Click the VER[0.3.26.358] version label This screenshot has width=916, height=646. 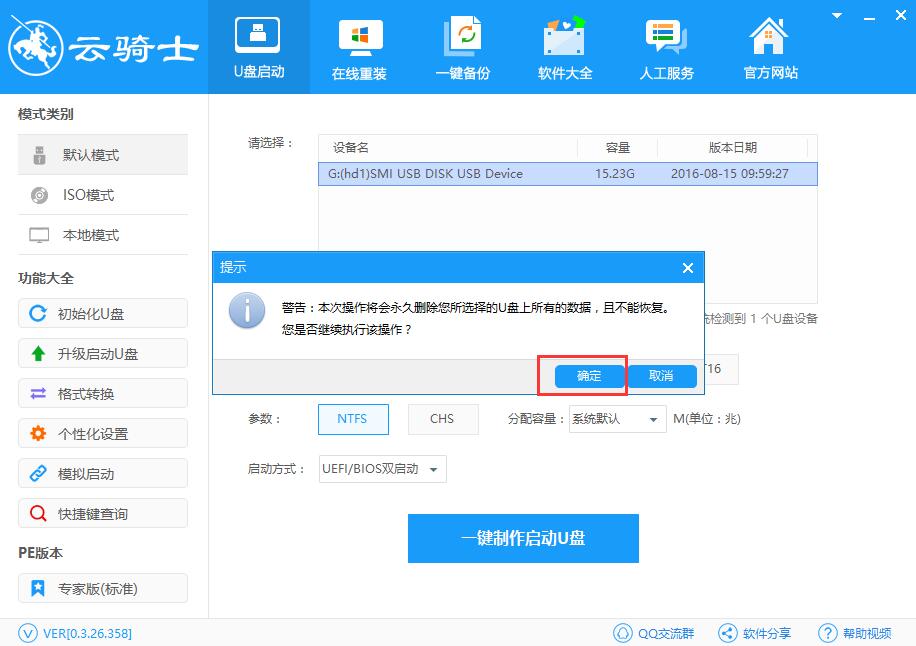pos(87,633)
